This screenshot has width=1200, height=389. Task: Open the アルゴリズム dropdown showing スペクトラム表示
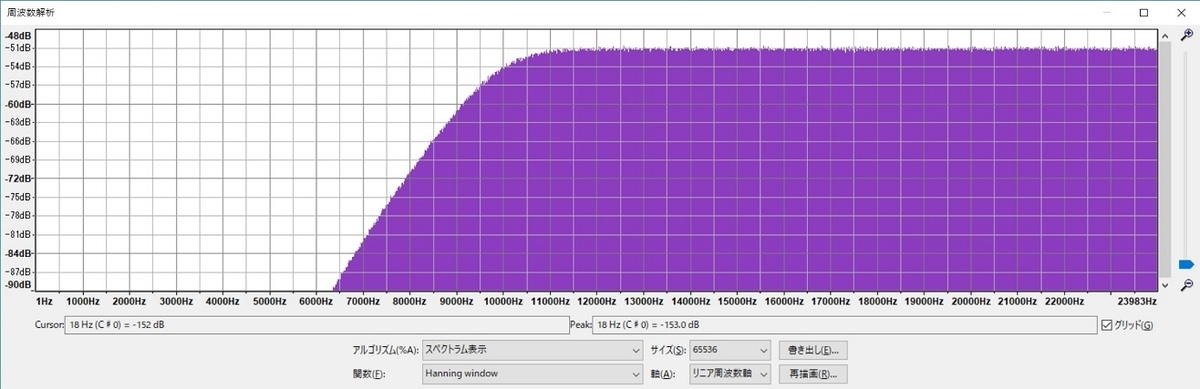[x=532, y=350]
